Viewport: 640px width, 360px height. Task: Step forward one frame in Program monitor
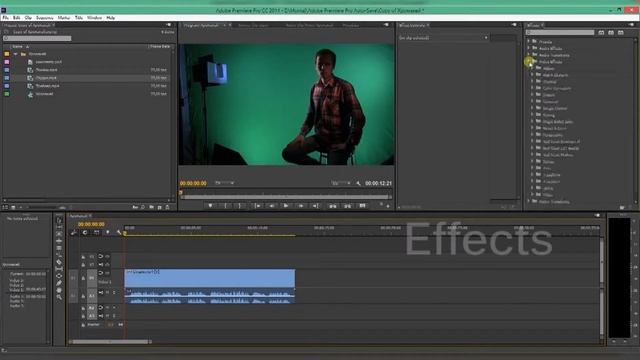click(301, 206)
